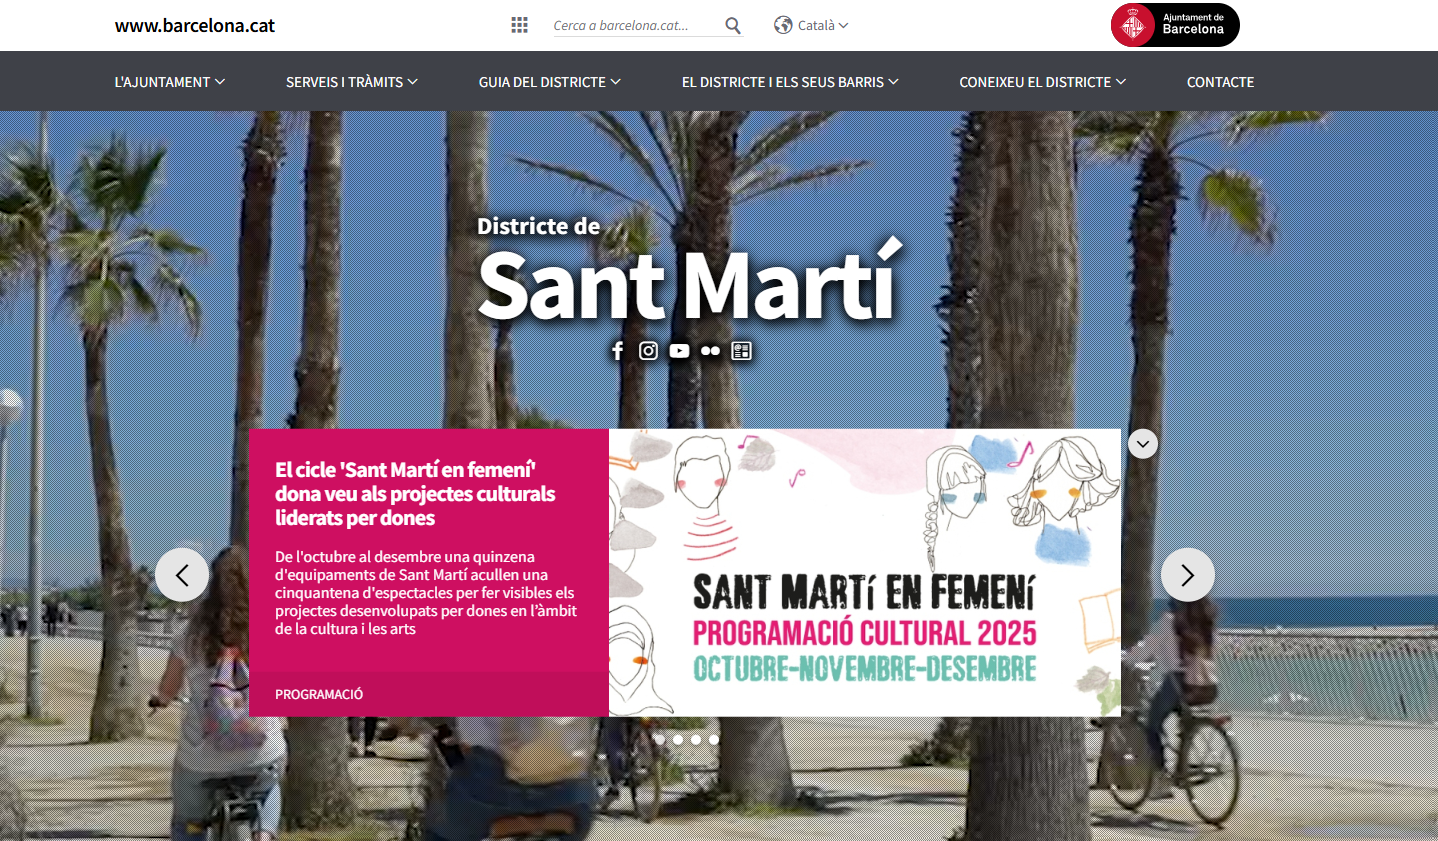Expand the Guia del Districte menu

549,82
